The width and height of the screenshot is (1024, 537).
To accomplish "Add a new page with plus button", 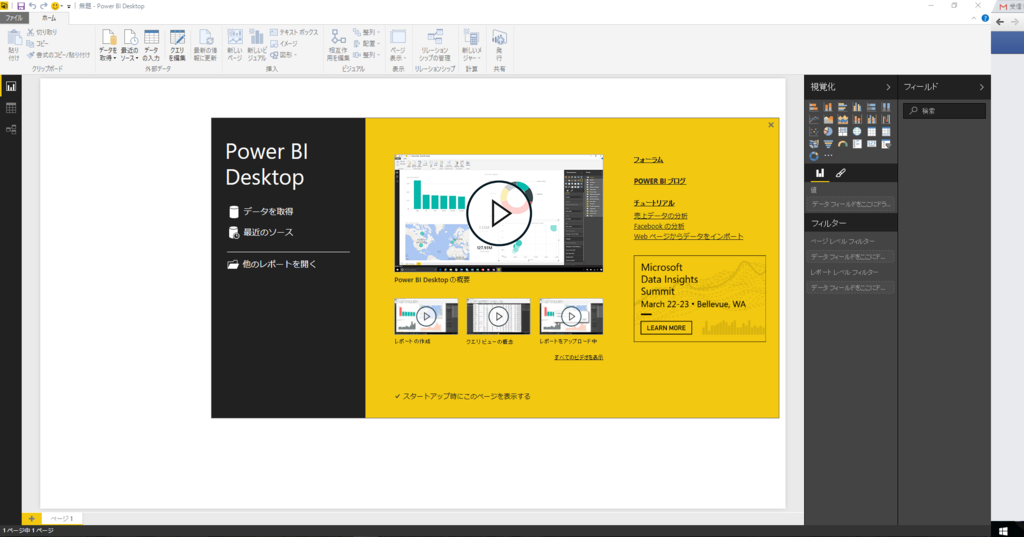I will (31, 519).
